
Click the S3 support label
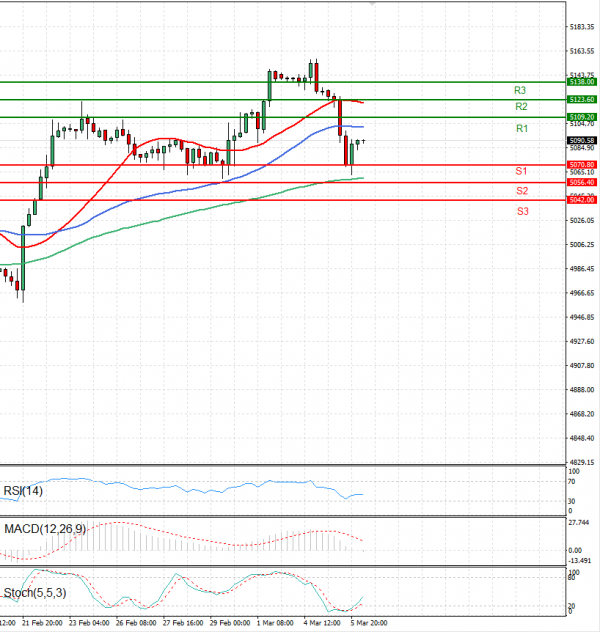coord(523,211)
